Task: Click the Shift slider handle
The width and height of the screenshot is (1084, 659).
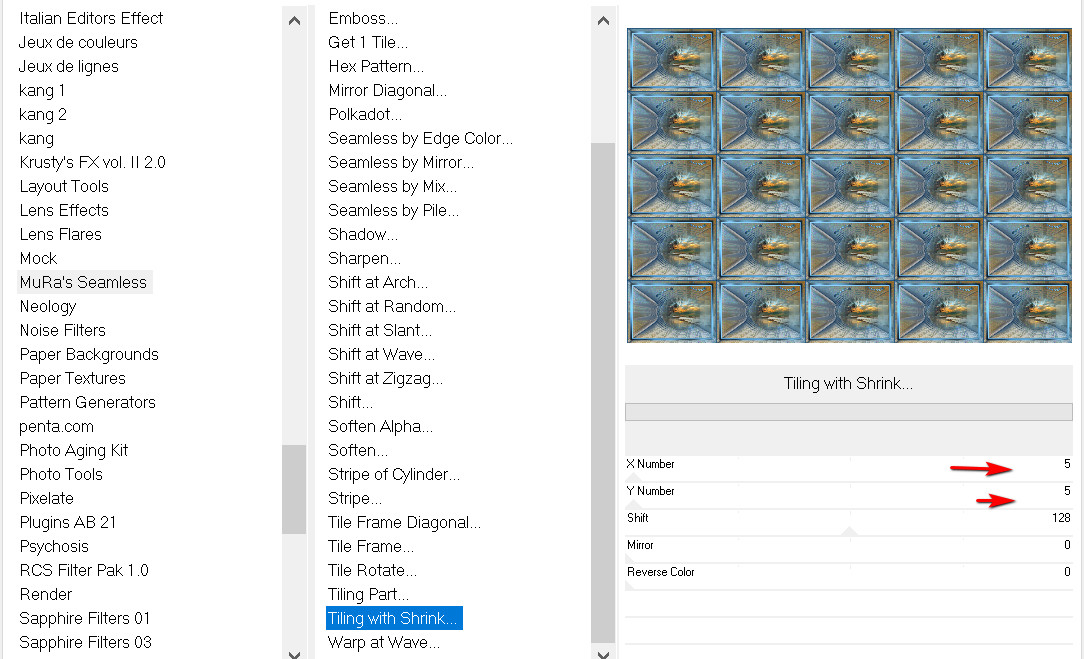Action: (848, 531)
